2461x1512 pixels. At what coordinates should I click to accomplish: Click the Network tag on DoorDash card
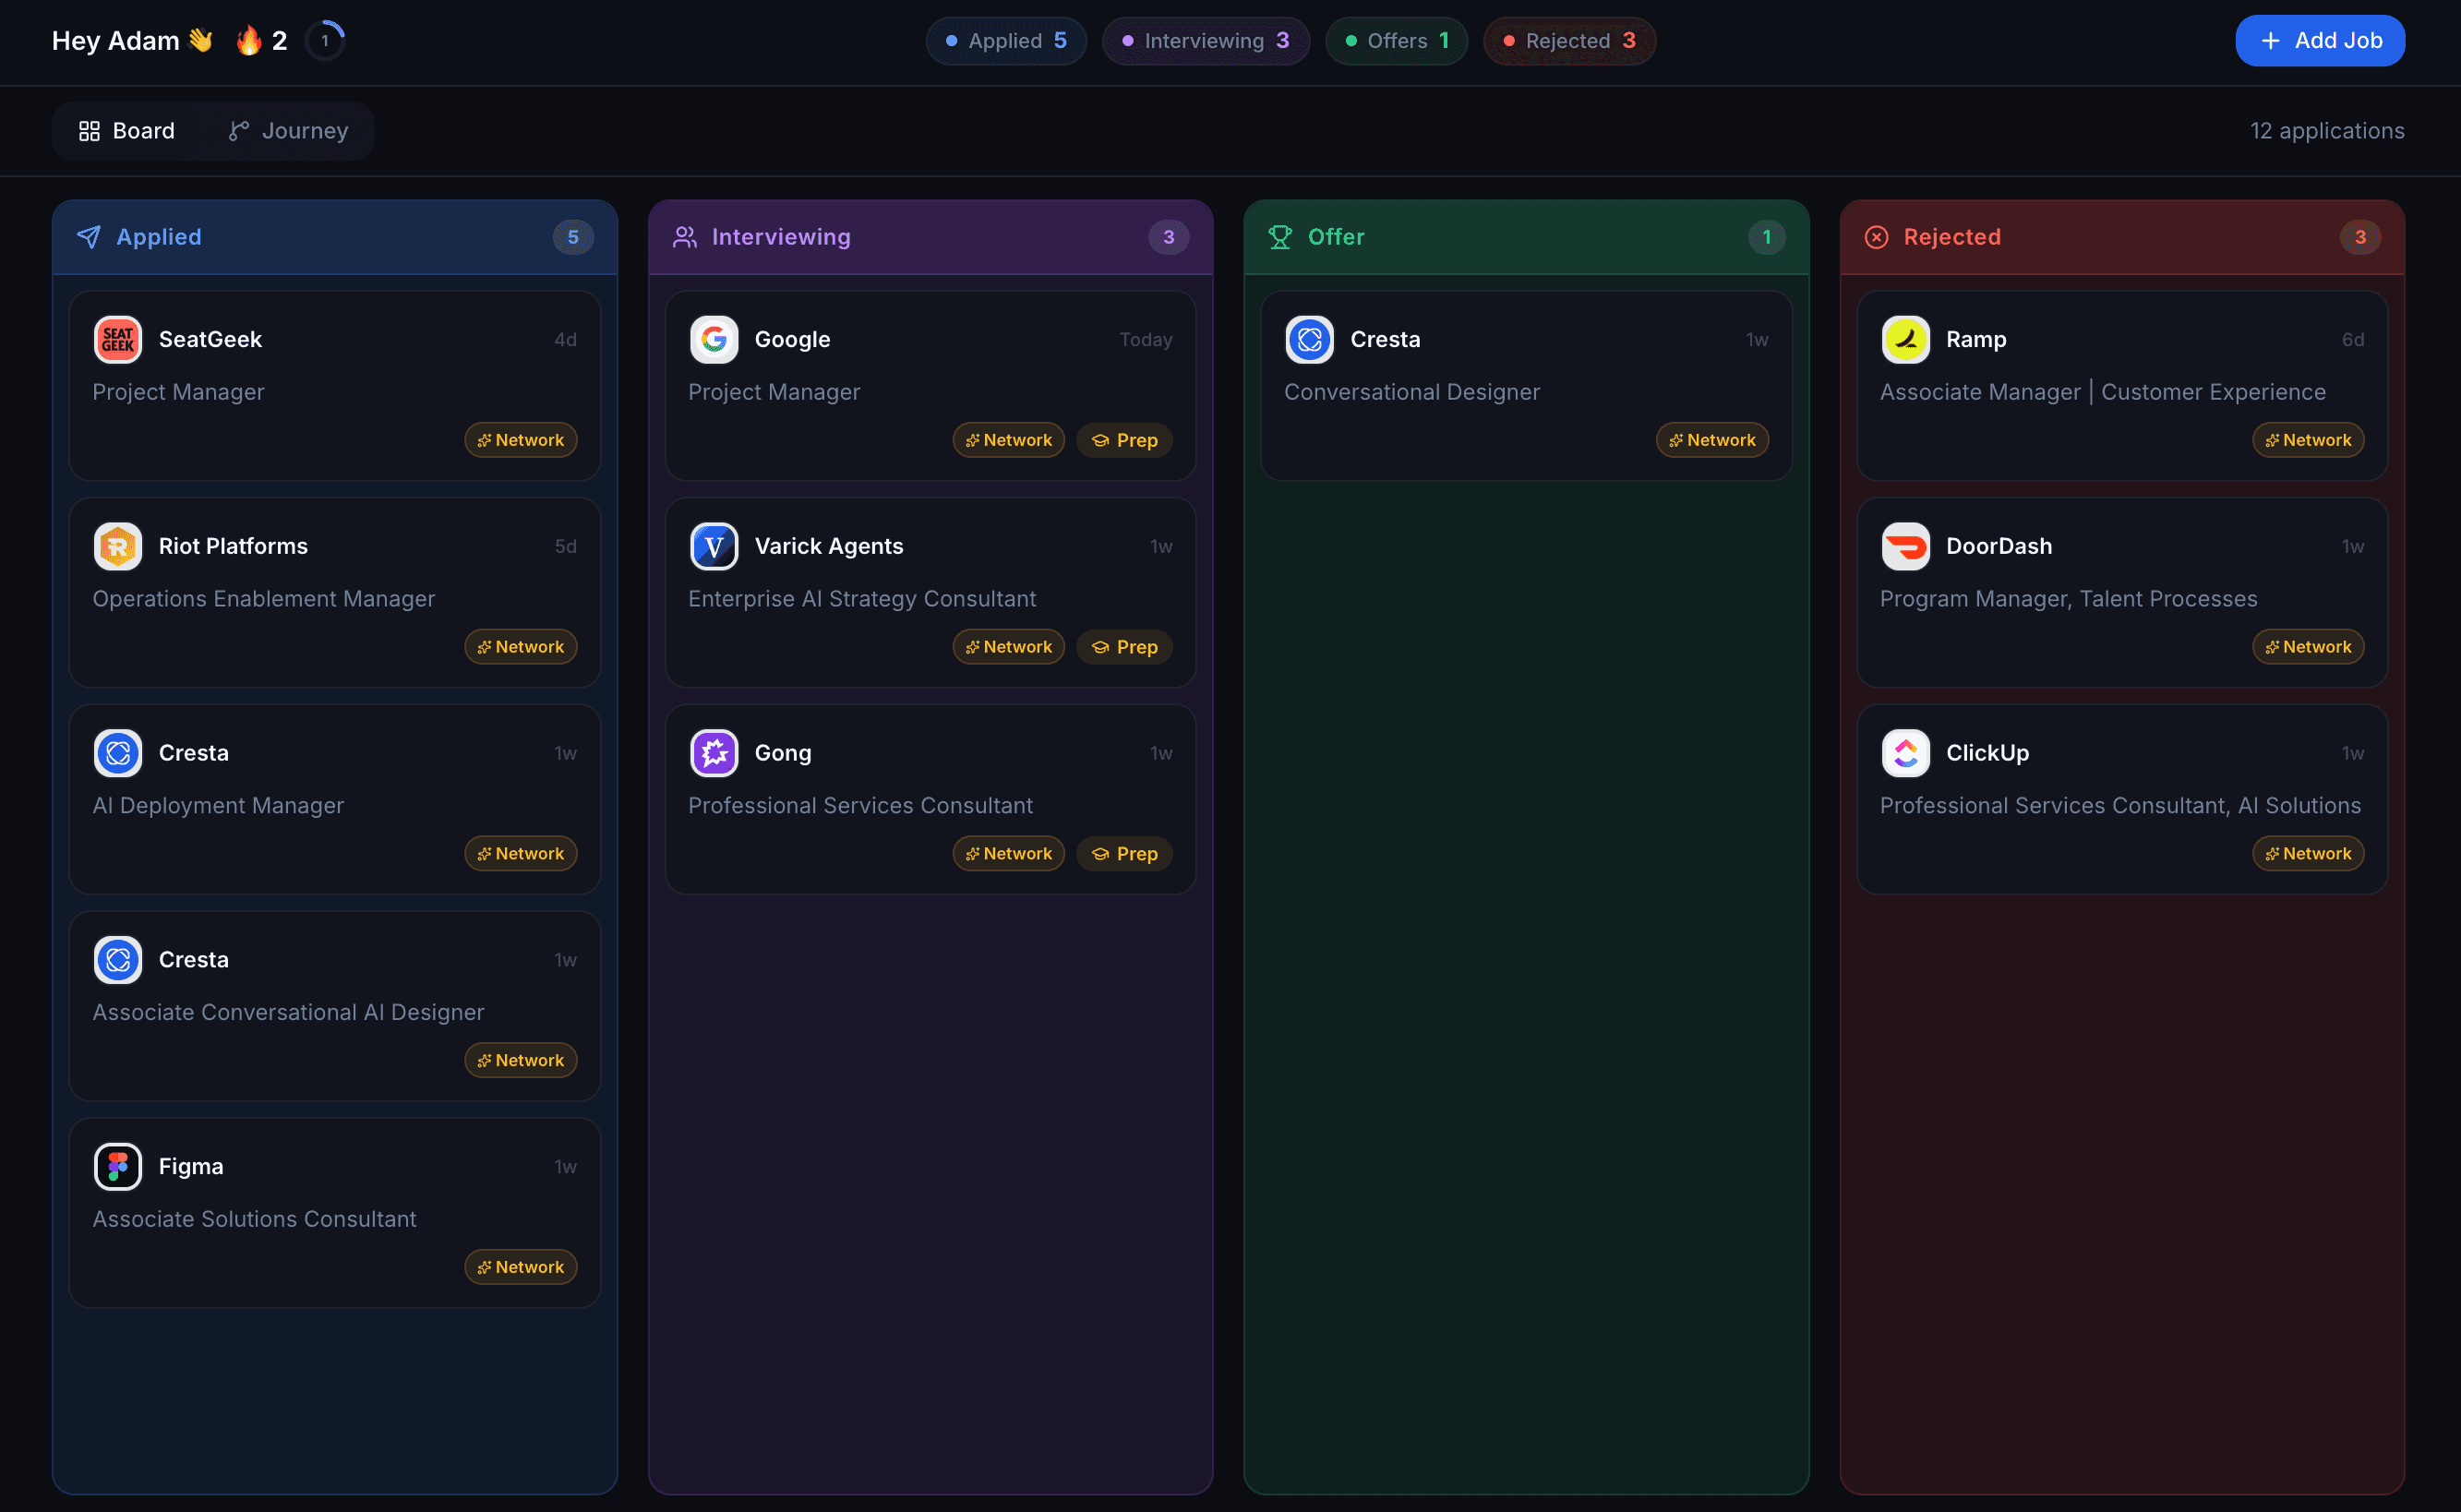tap(2309, 647)
